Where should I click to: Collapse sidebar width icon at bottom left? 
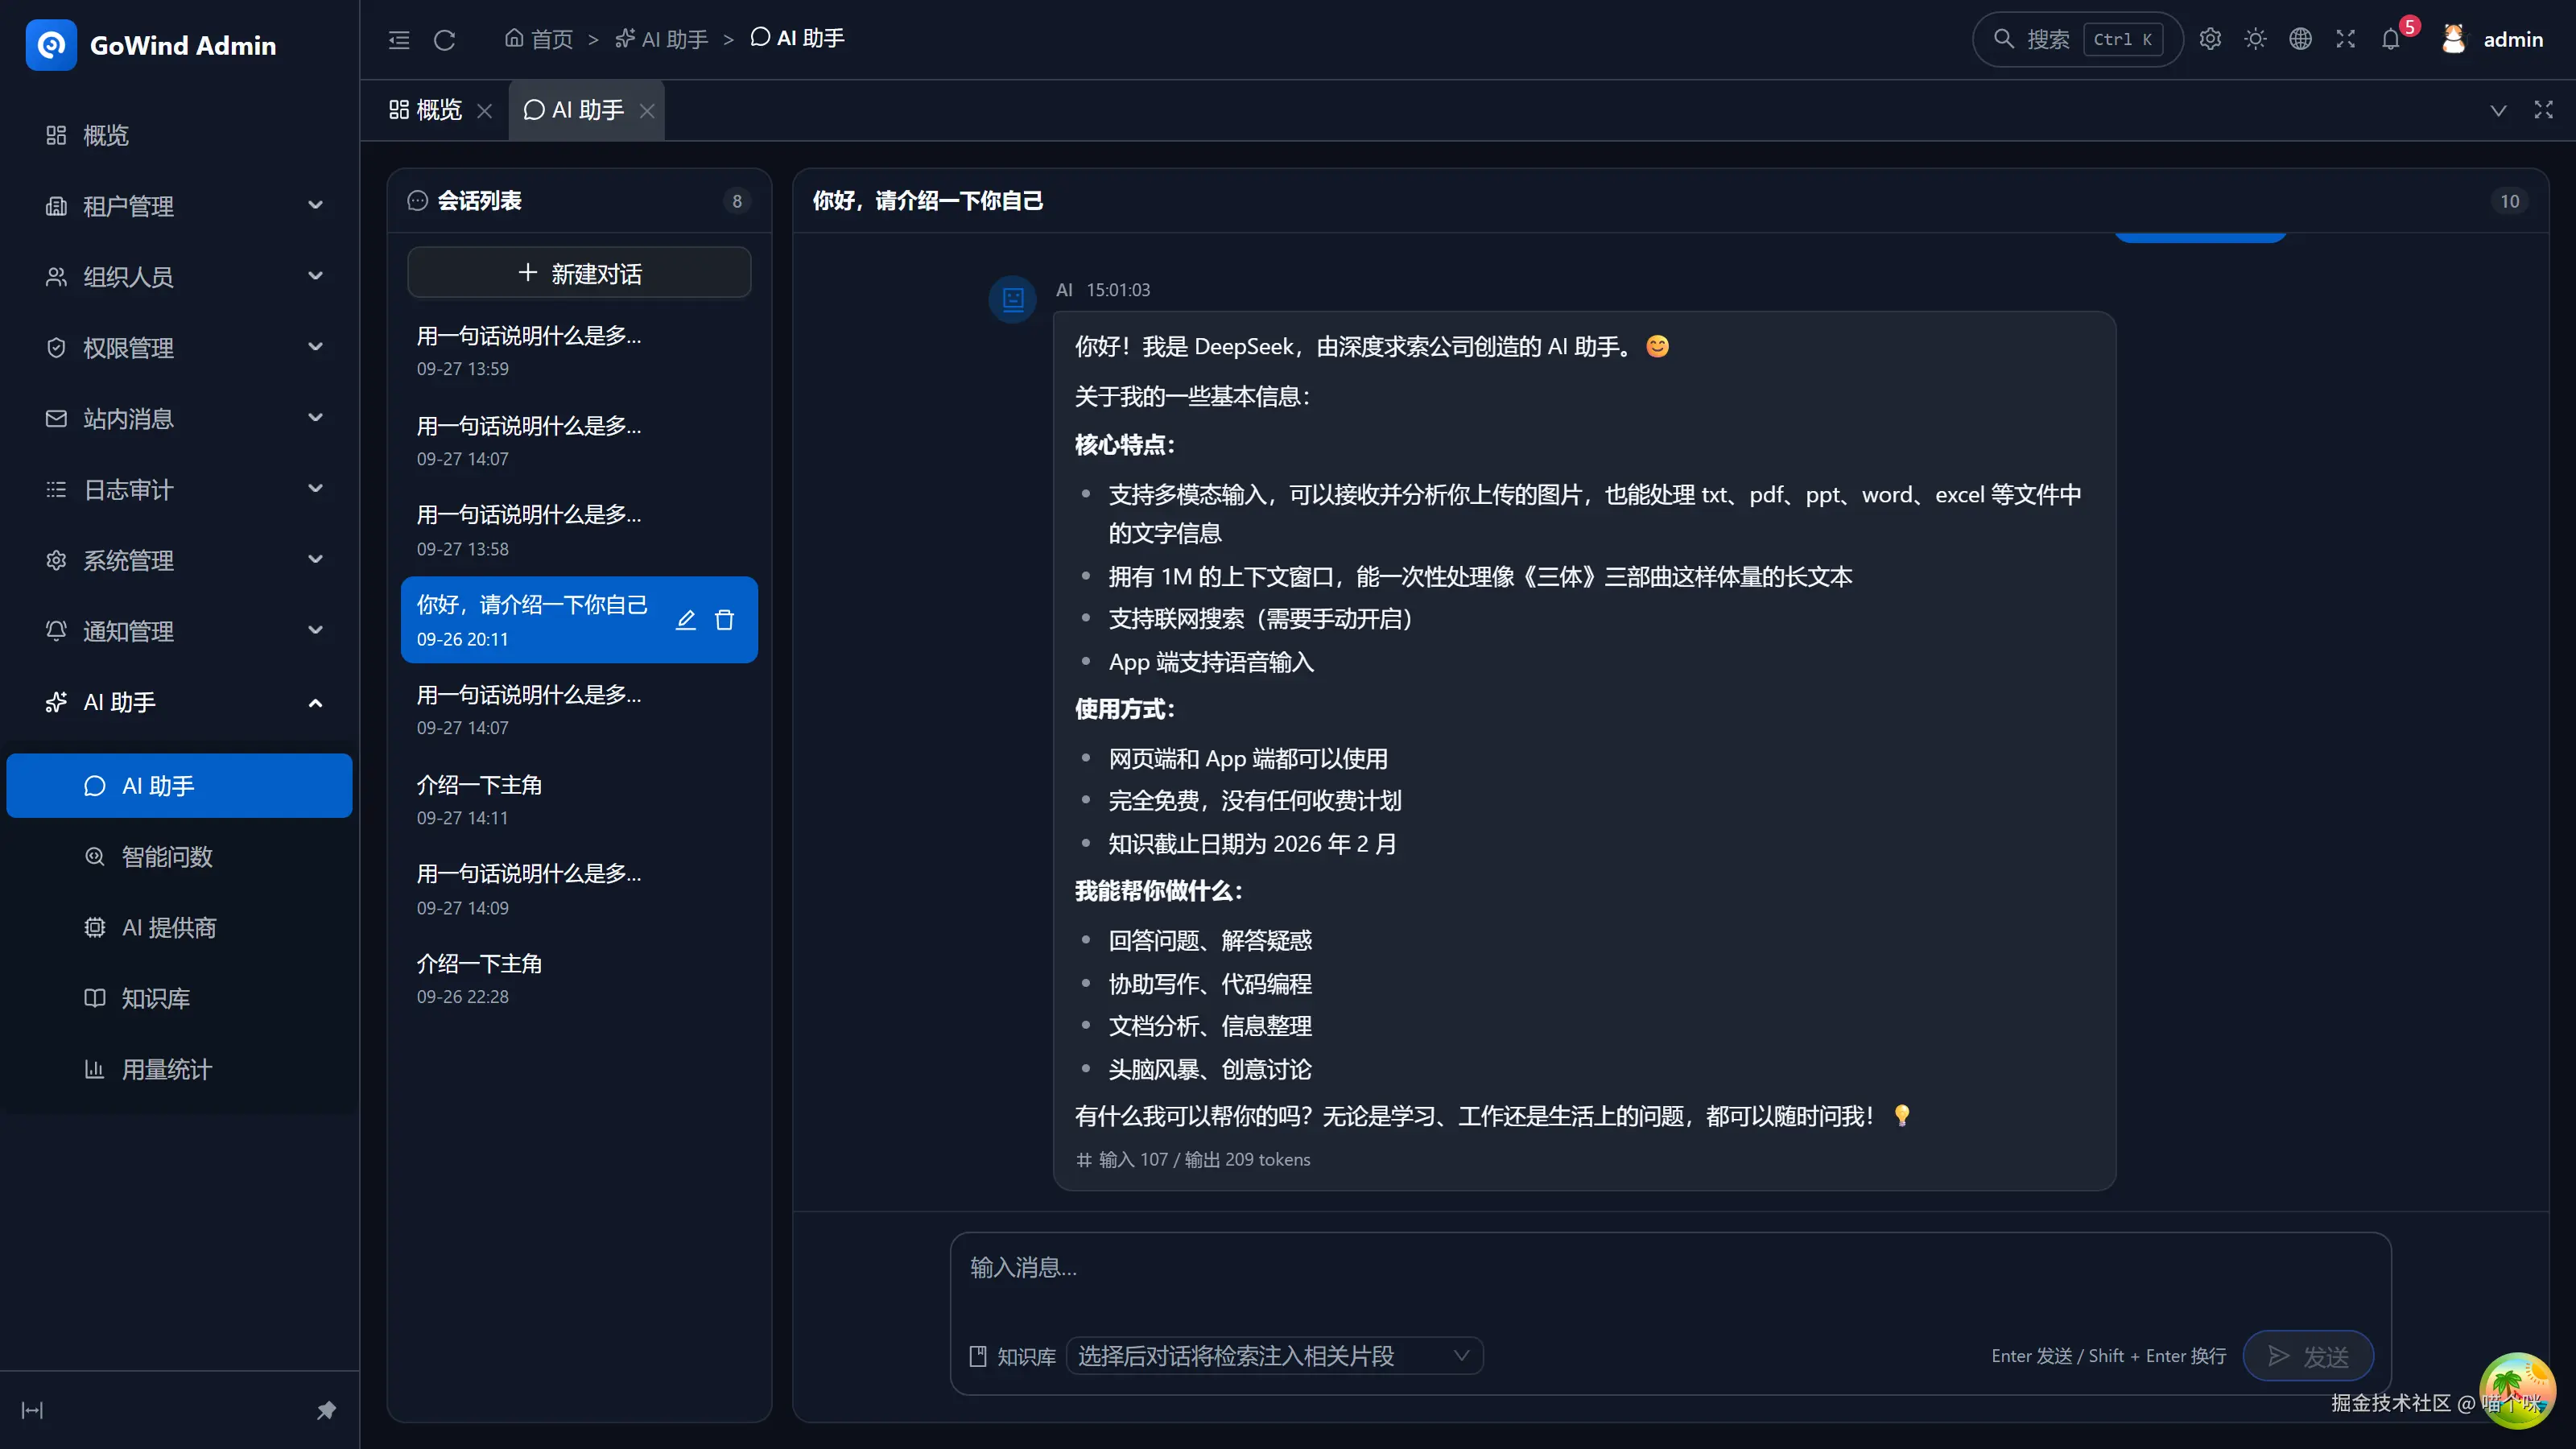pyautogui.click(x=32, y=1410)
